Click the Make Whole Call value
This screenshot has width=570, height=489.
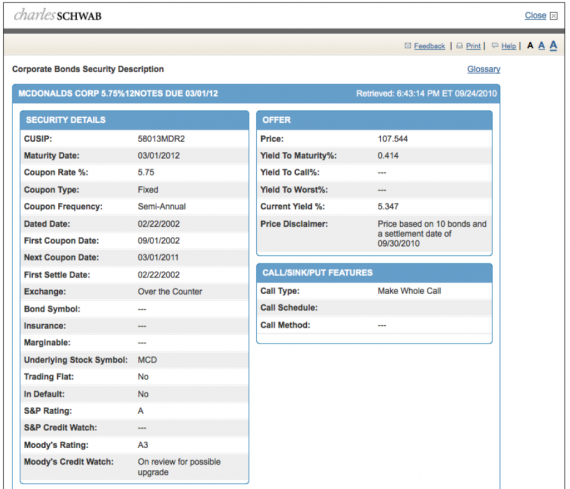pos(409,291)
